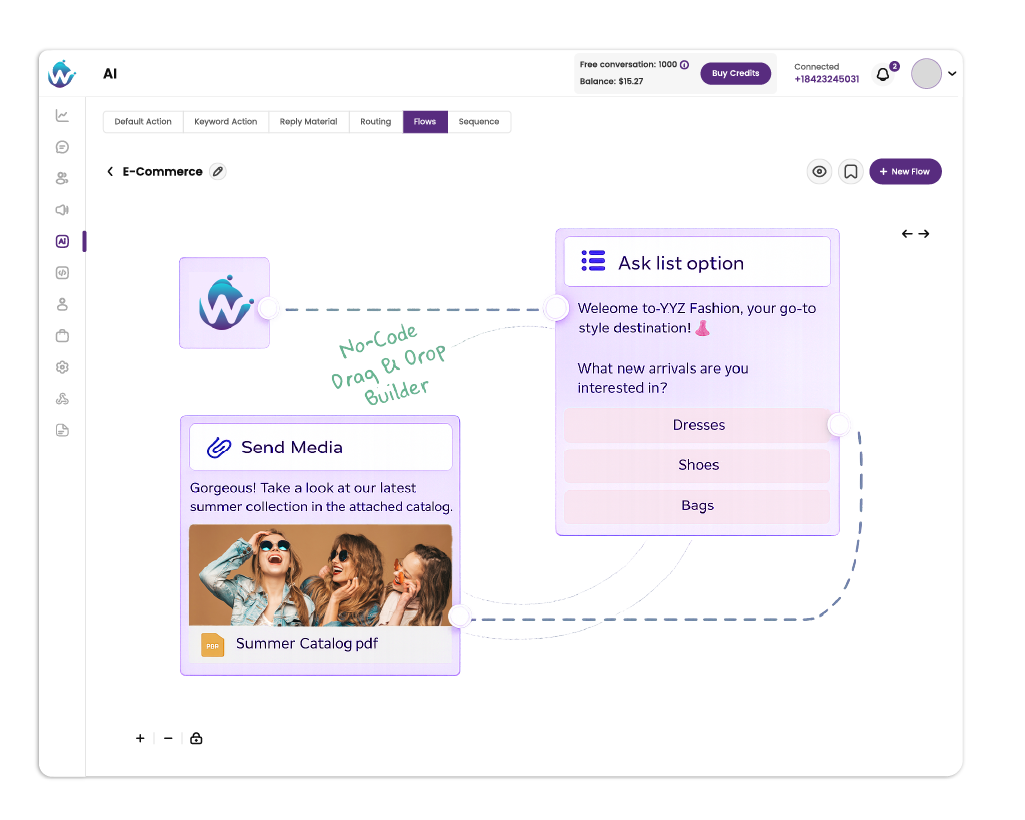Open the chat messages sidebar icon
The height and width of the screenshot is (820, 1025).
tap(62, 147)
